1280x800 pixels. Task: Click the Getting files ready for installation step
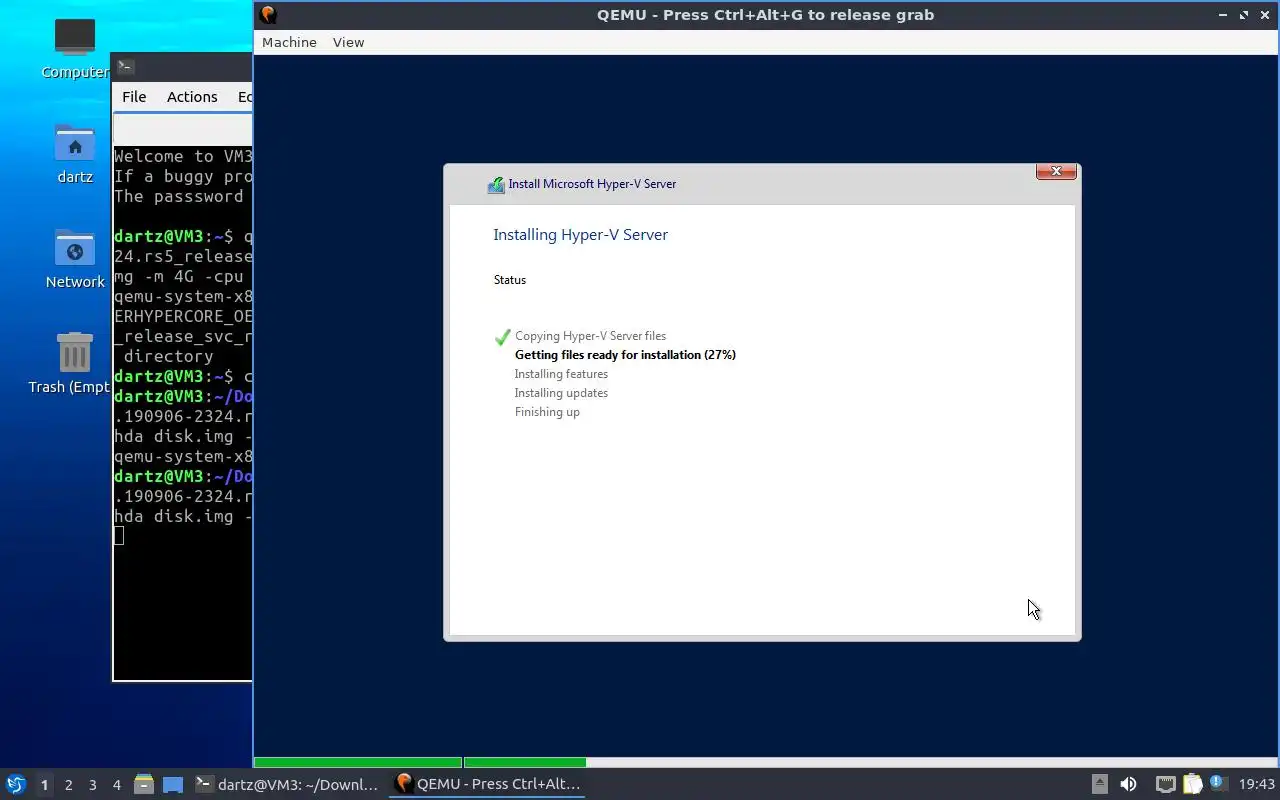pos(625,355)
